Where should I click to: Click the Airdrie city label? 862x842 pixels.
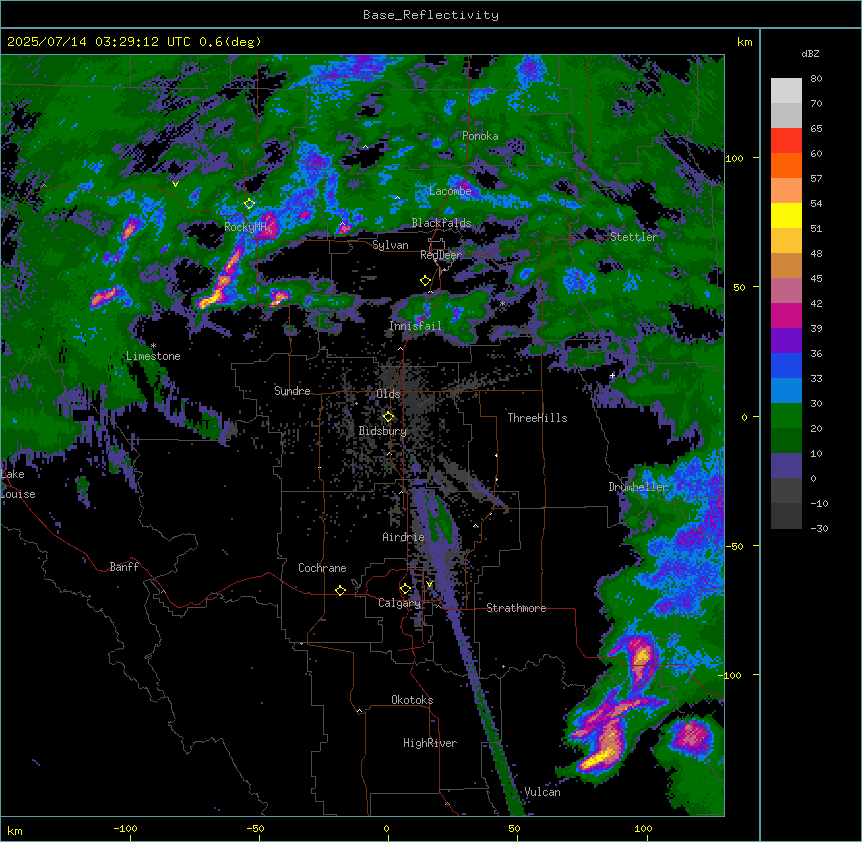pyautogui.click(x=403, y=537)
